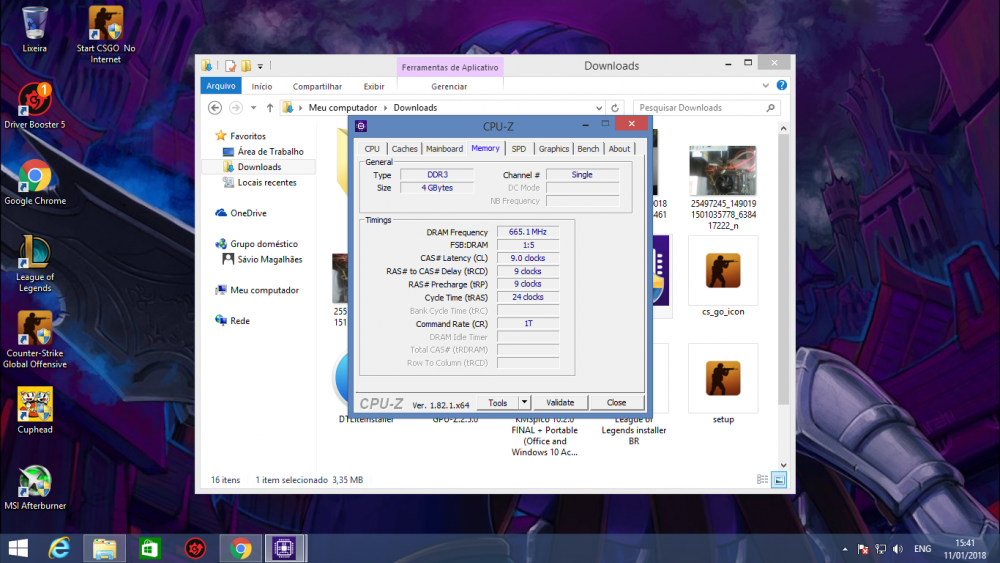Screen dimensions: 1000x563
Task: Open the Cuphead desktop shortcut
Action: click(x=35, y=405)
